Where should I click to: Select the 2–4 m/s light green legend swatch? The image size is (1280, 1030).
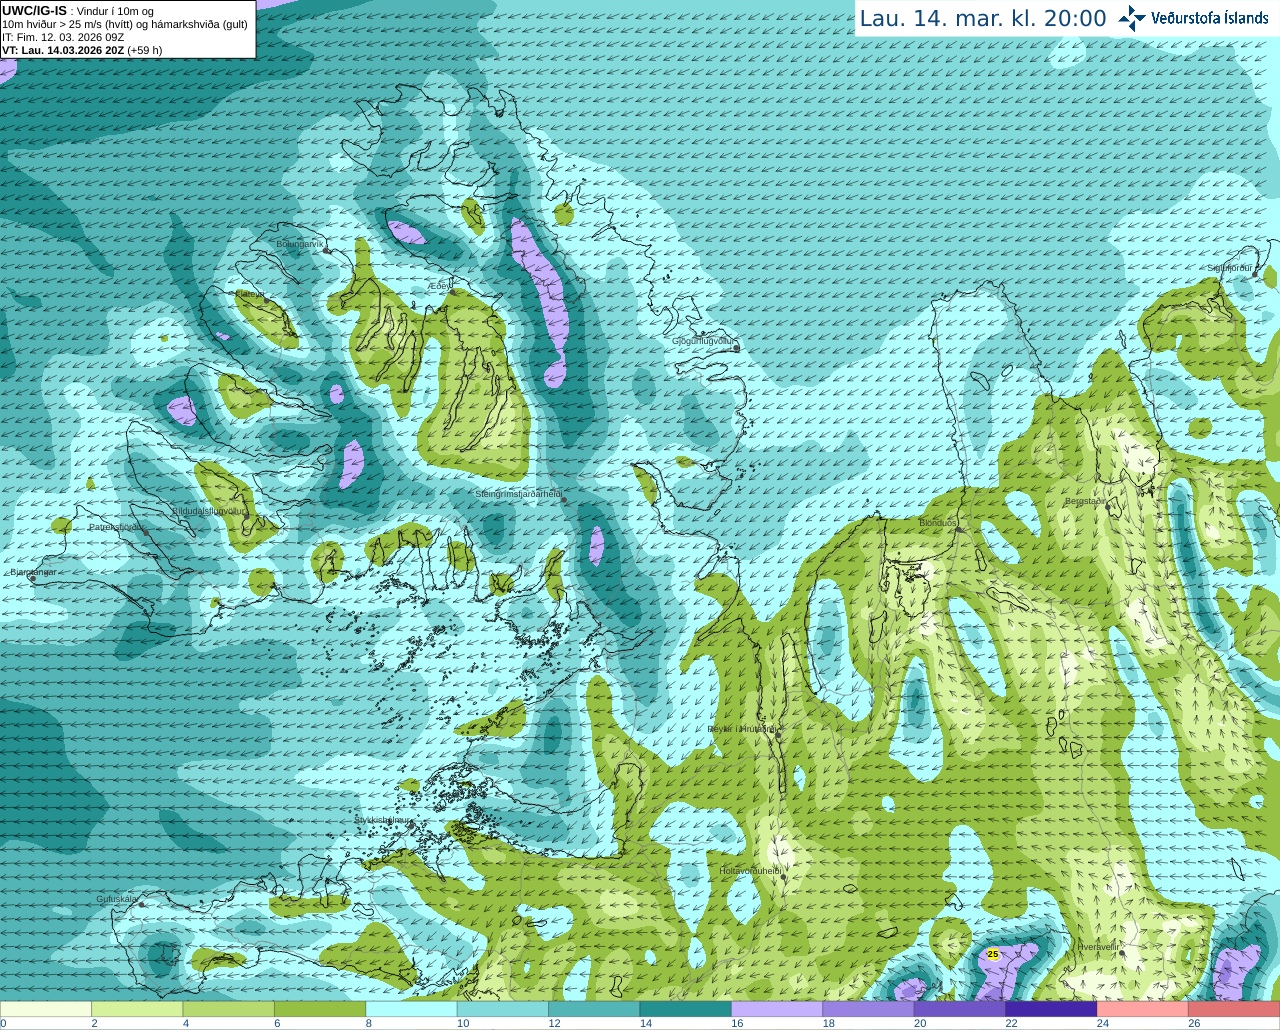pyautogui.click(x=137, y=1010)
